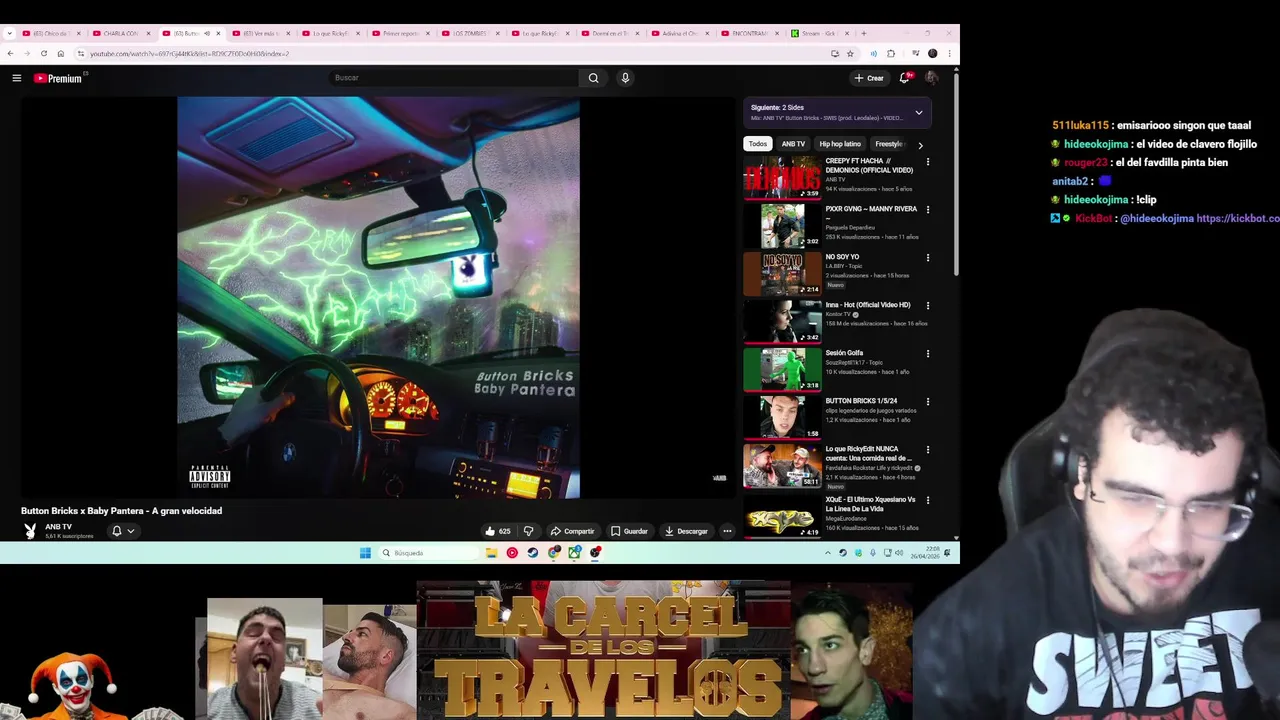Open YouTube notifications bell at top

[x=905, y=78]
